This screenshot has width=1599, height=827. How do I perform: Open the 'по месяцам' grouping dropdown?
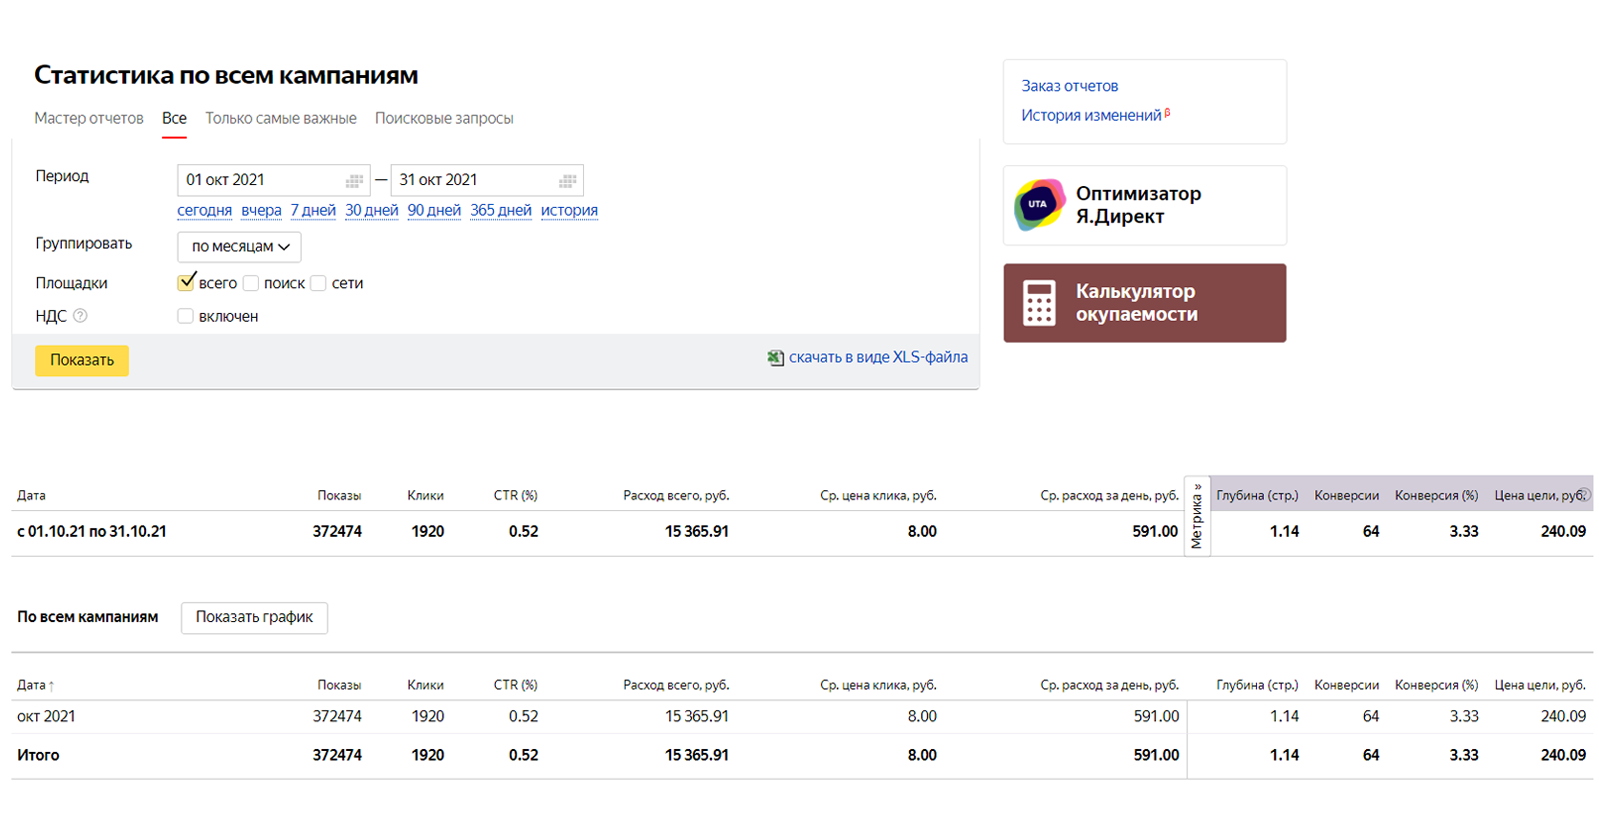[x=239, y=246]
